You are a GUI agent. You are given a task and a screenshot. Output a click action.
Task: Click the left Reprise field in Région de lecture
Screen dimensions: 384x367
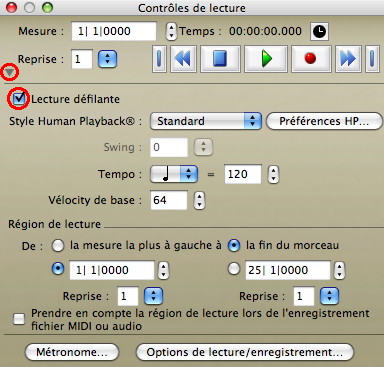coord(128,296)
